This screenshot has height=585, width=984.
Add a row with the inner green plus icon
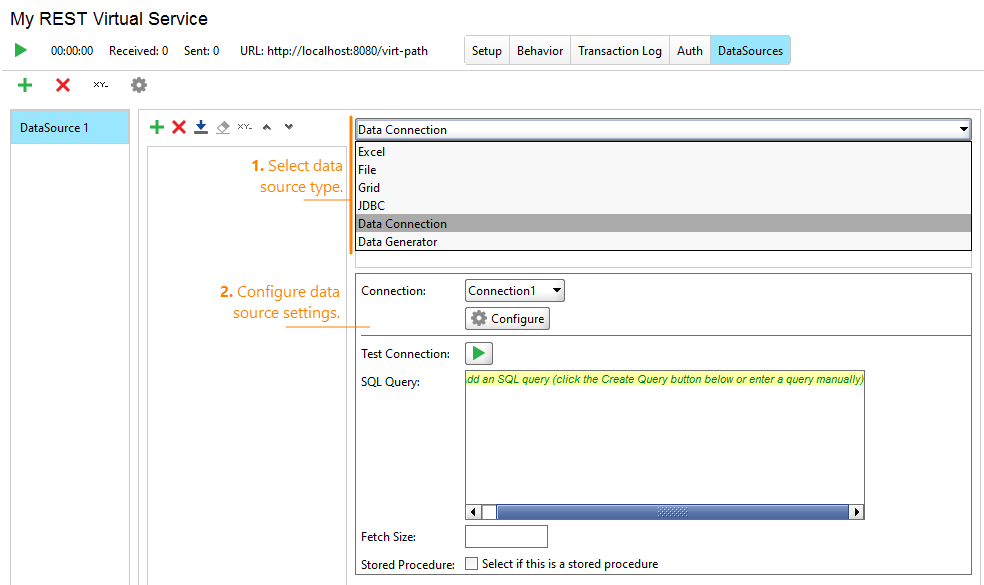tap(157, 127)
